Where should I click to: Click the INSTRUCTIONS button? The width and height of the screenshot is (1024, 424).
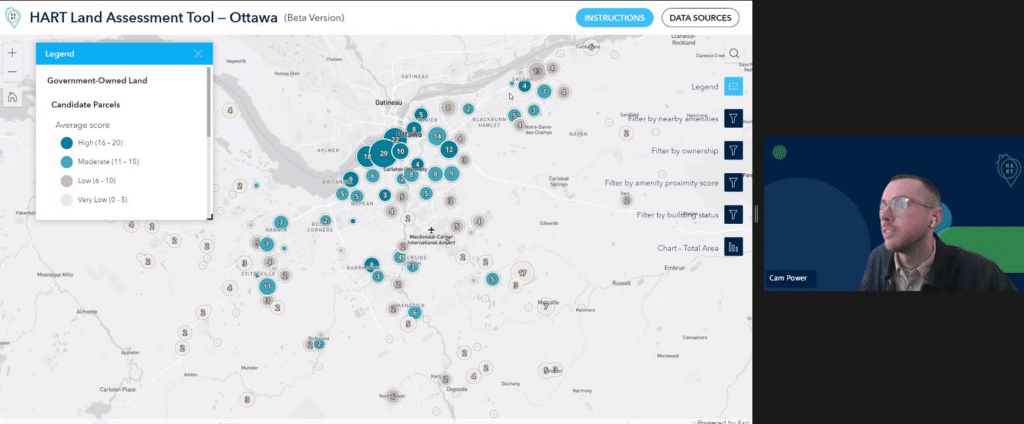(x=614, y=18)
